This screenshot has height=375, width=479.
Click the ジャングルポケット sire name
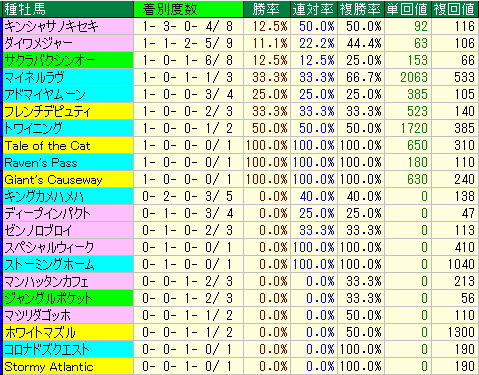coord(48,298)
